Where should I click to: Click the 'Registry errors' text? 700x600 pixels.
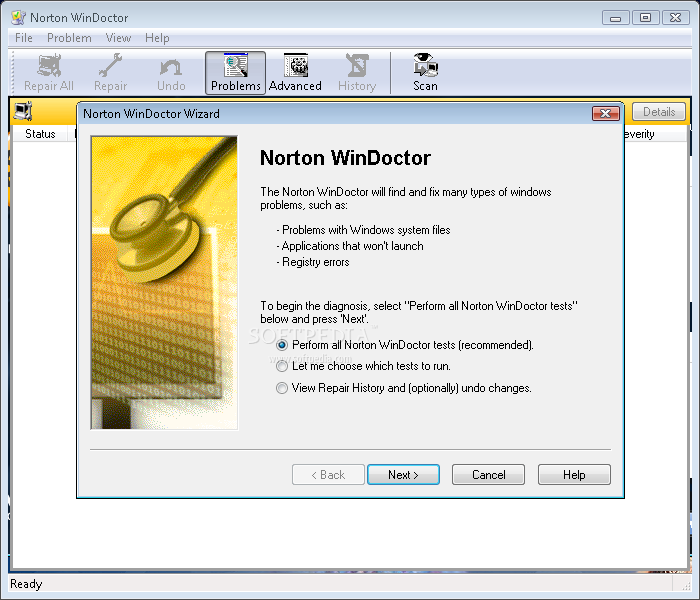coord(316,262)
